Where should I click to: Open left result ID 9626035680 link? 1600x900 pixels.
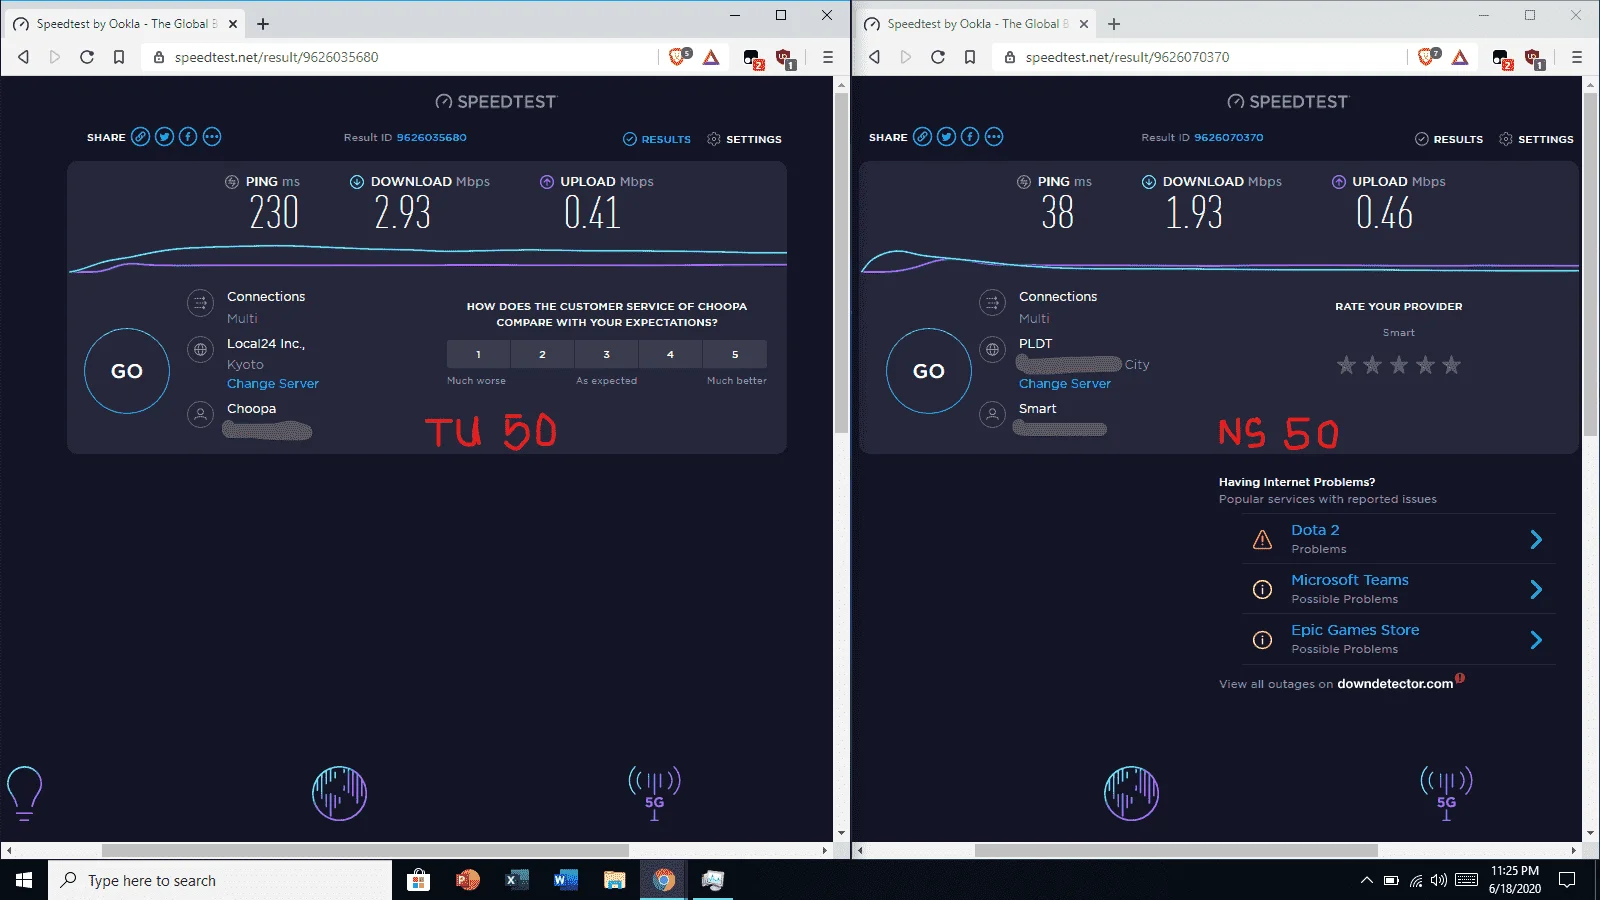tap(431, 138)
